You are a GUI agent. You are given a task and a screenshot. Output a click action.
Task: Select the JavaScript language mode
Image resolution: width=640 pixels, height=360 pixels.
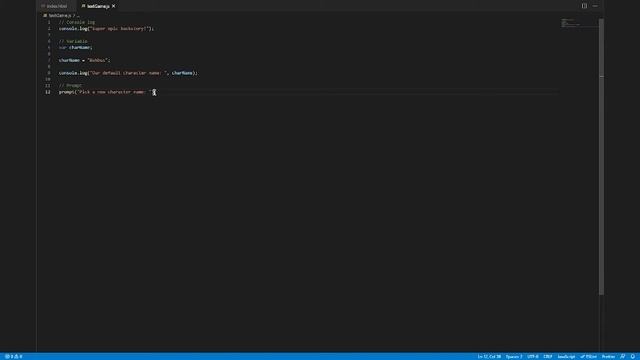[566, 356]
